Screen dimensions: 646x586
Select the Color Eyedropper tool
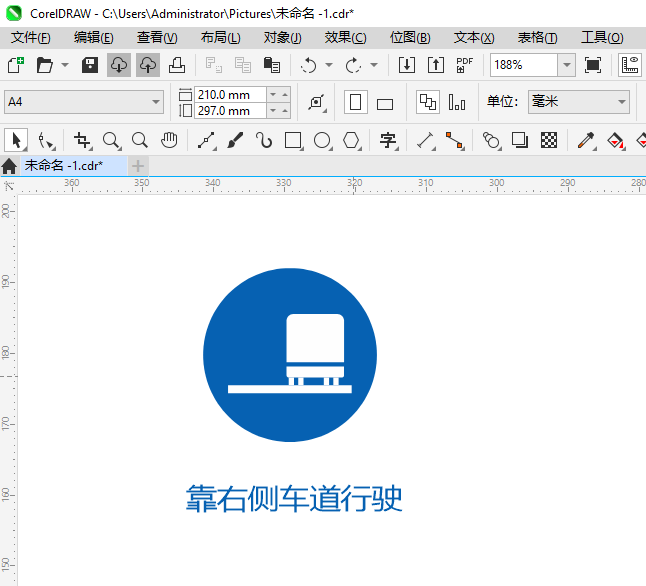pos(586,141)
